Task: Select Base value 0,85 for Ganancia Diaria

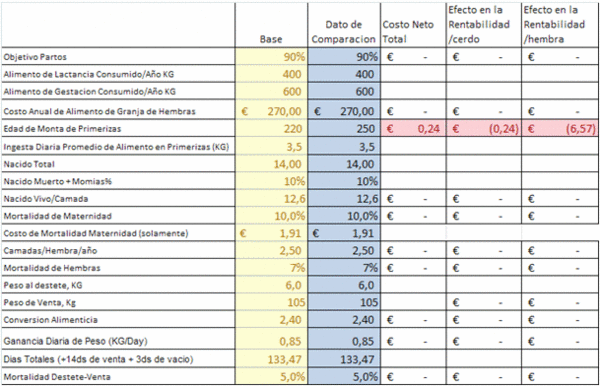Action: click(x=290, y=341)
